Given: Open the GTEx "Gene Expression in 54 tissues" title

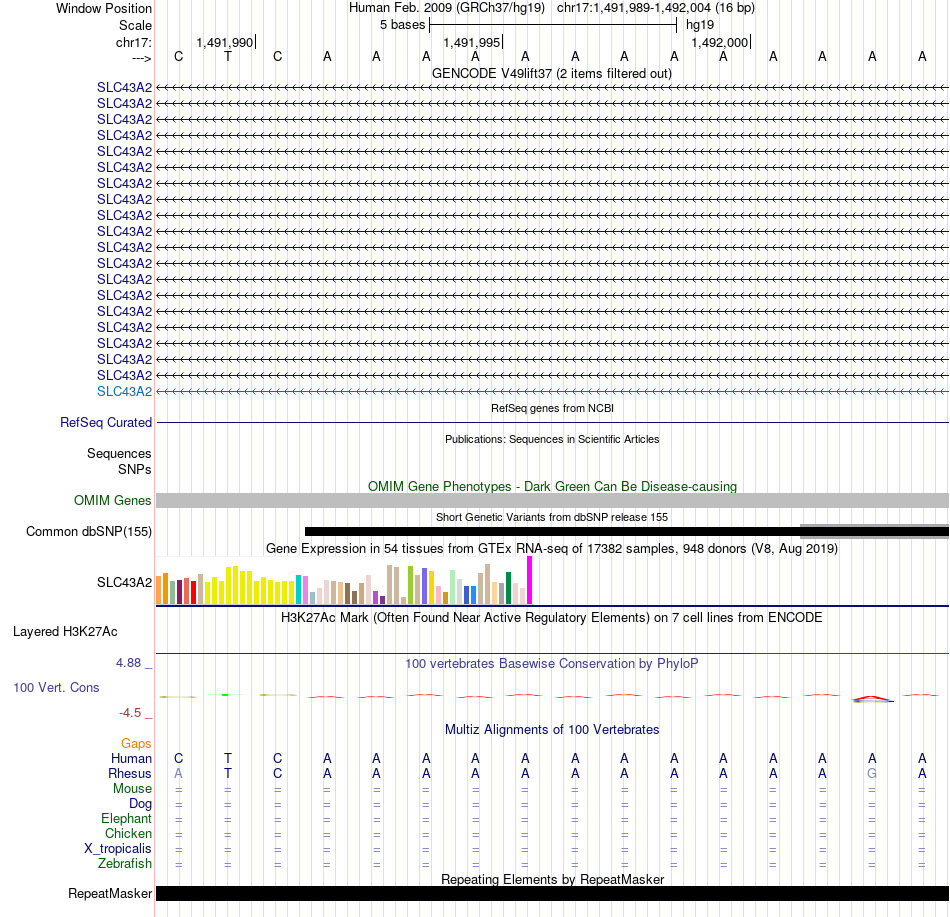Looking at the screenshot, I should 552,548.
